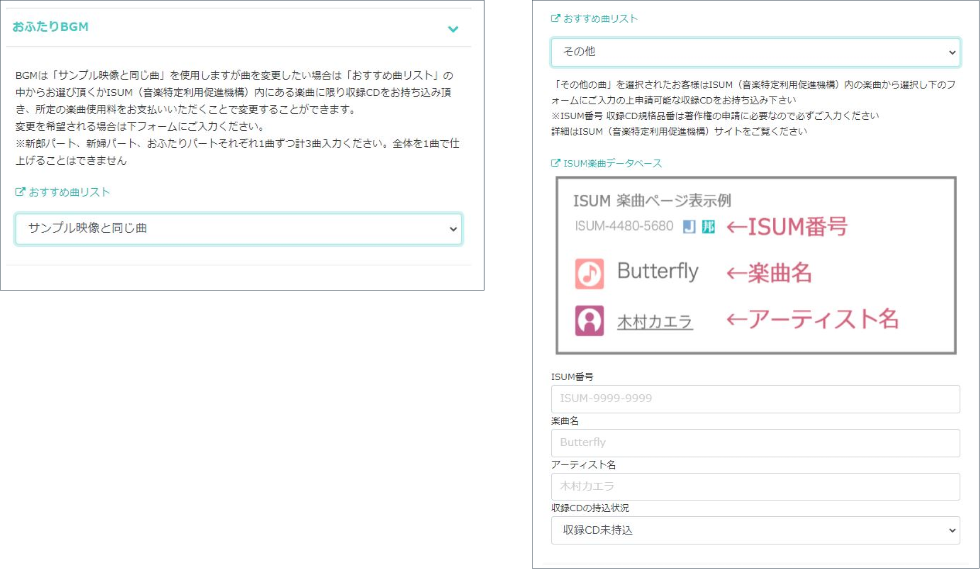Open the 収録CD未持込 status dropdown

tap(755, 530)
